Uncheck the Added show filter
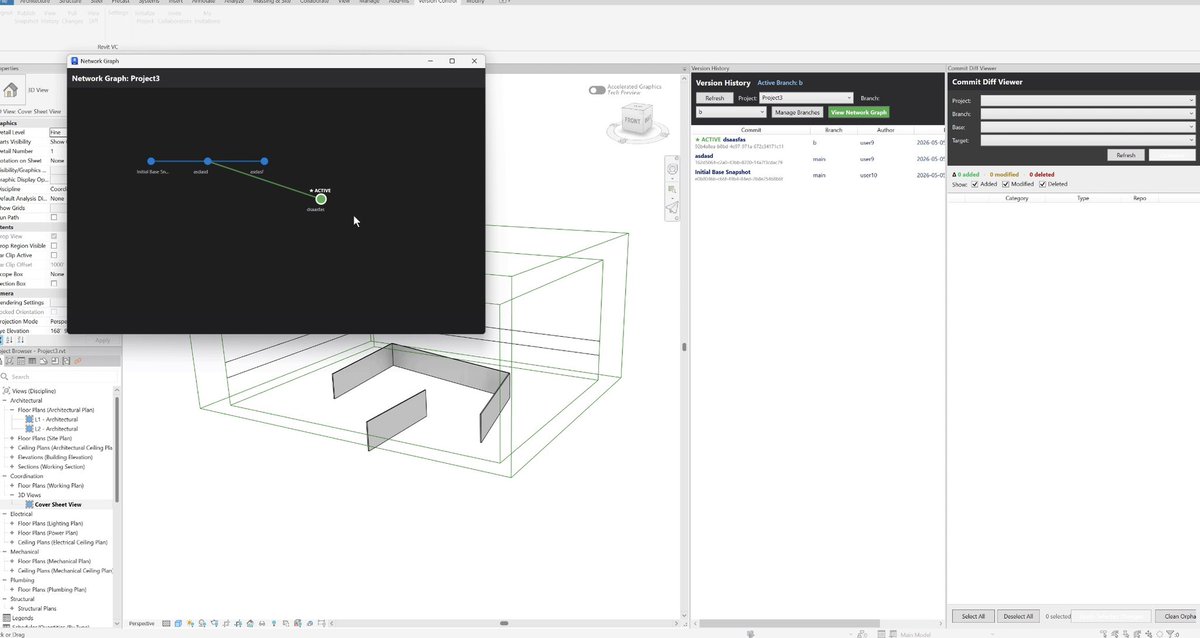This screenshot has width=1200, height=638. (x=976, y=184)
